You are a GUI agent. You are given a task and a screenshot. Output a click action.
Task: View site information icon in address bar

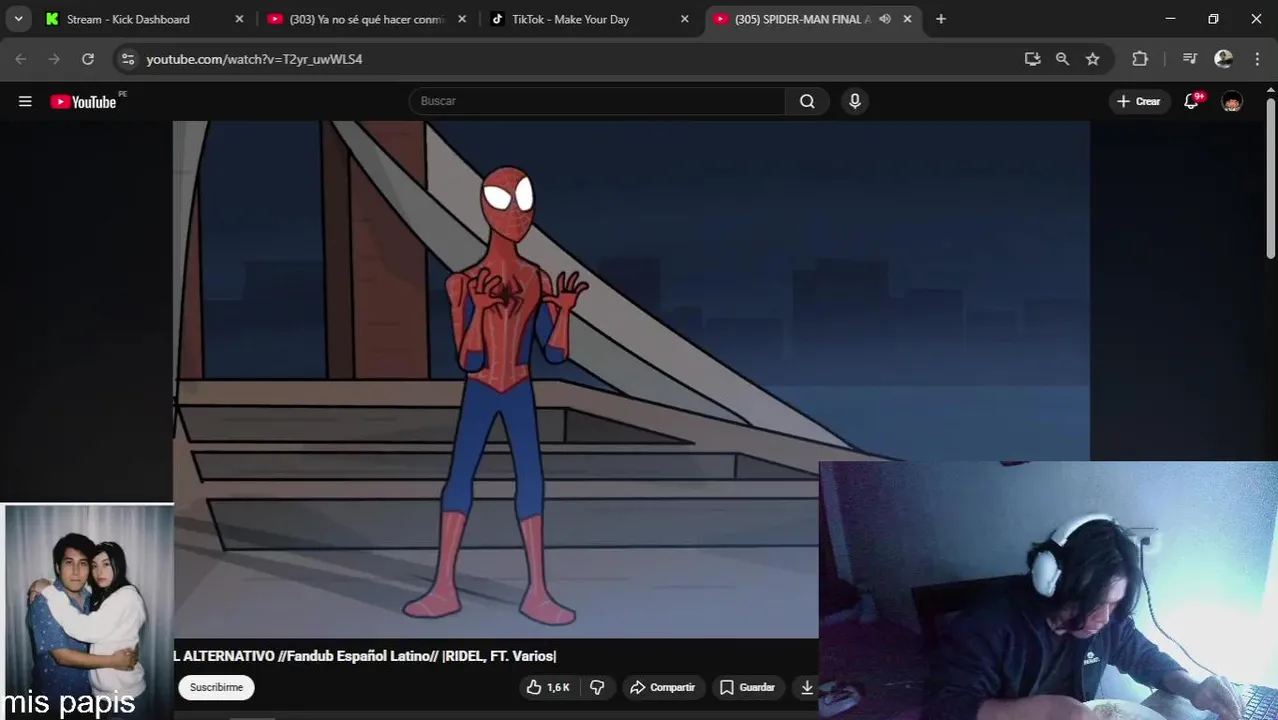coord(127,59)
